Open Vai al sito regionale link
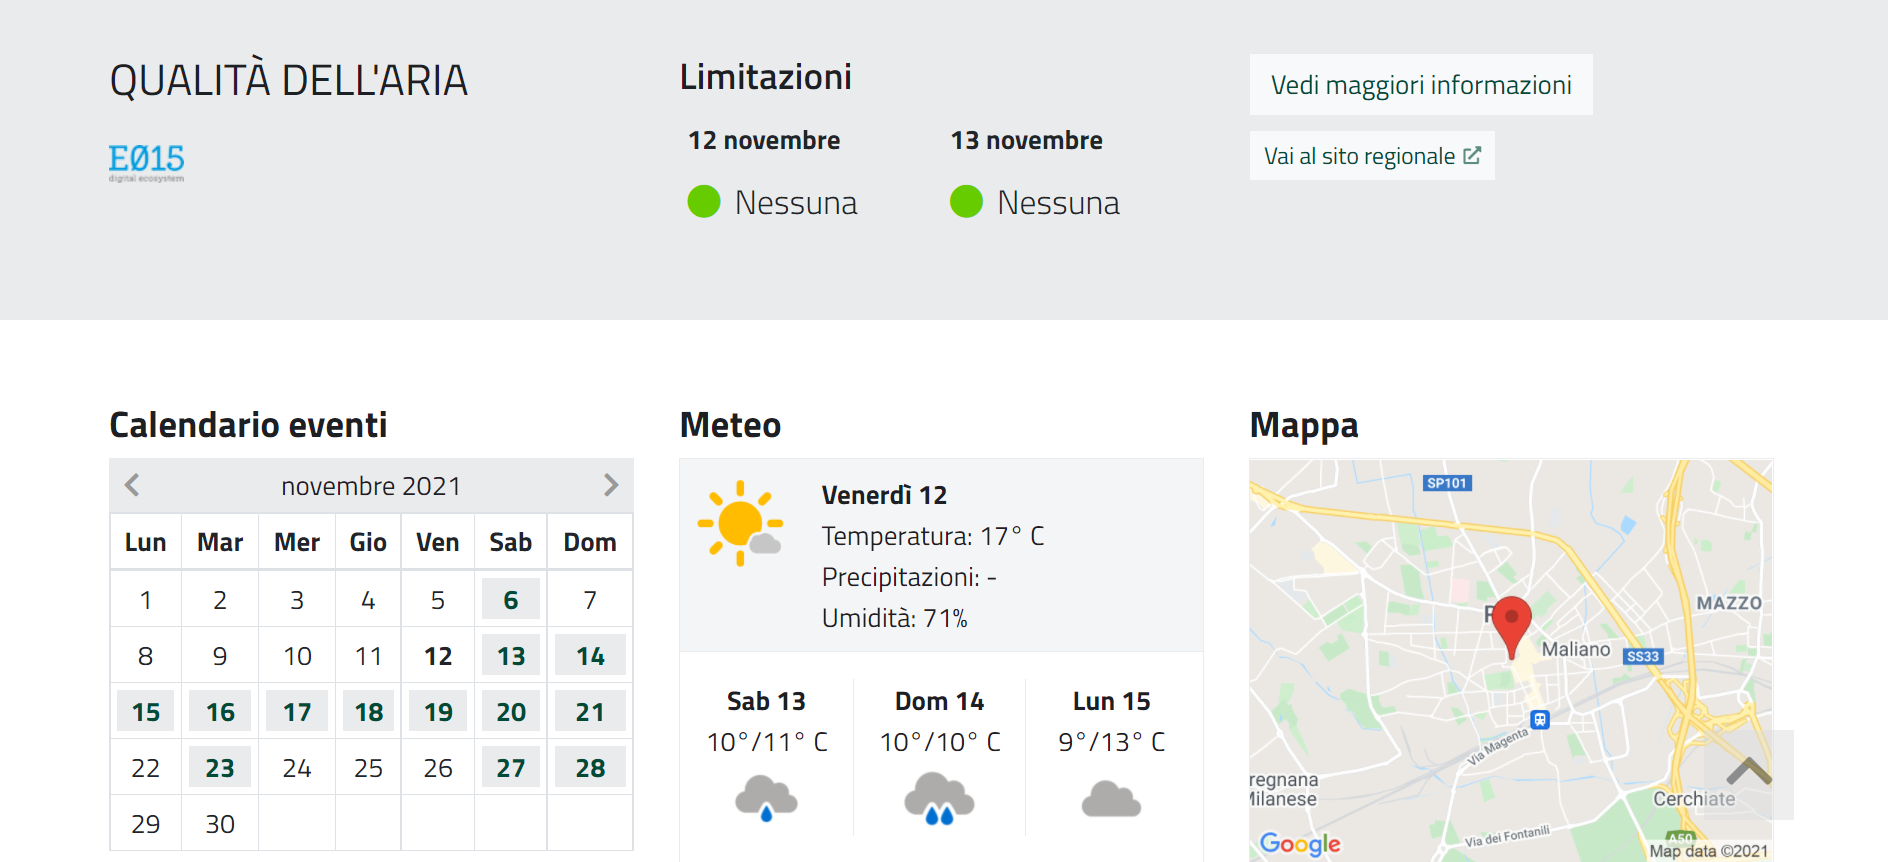 coord(1371,156)
